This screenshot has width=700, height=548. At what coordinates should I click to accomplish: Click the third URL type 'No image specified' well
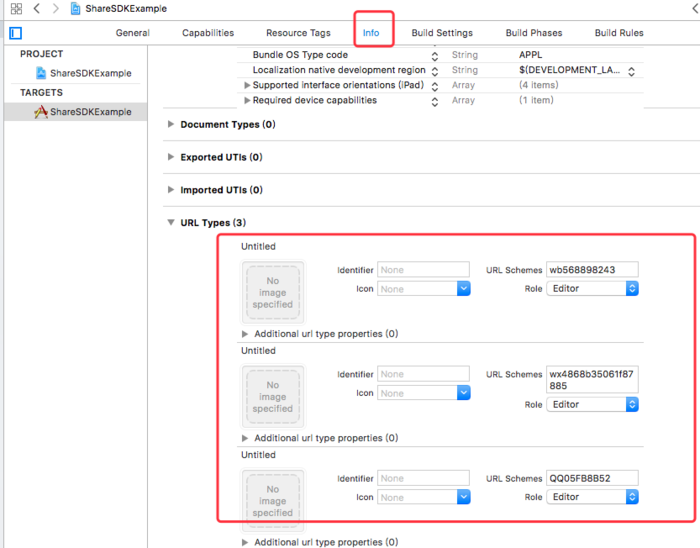click(273, 501)
